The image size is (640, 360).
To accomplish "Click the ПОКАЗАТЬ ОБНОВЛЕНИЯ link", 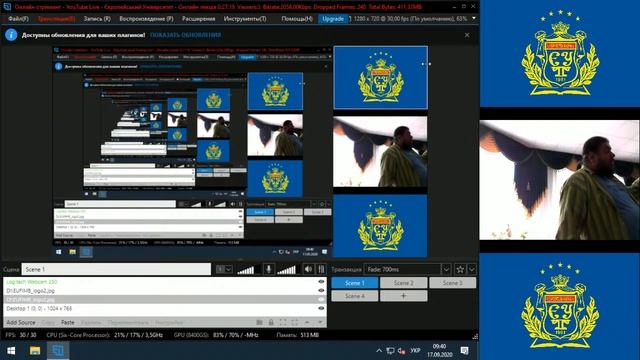I will pos(185,35).
